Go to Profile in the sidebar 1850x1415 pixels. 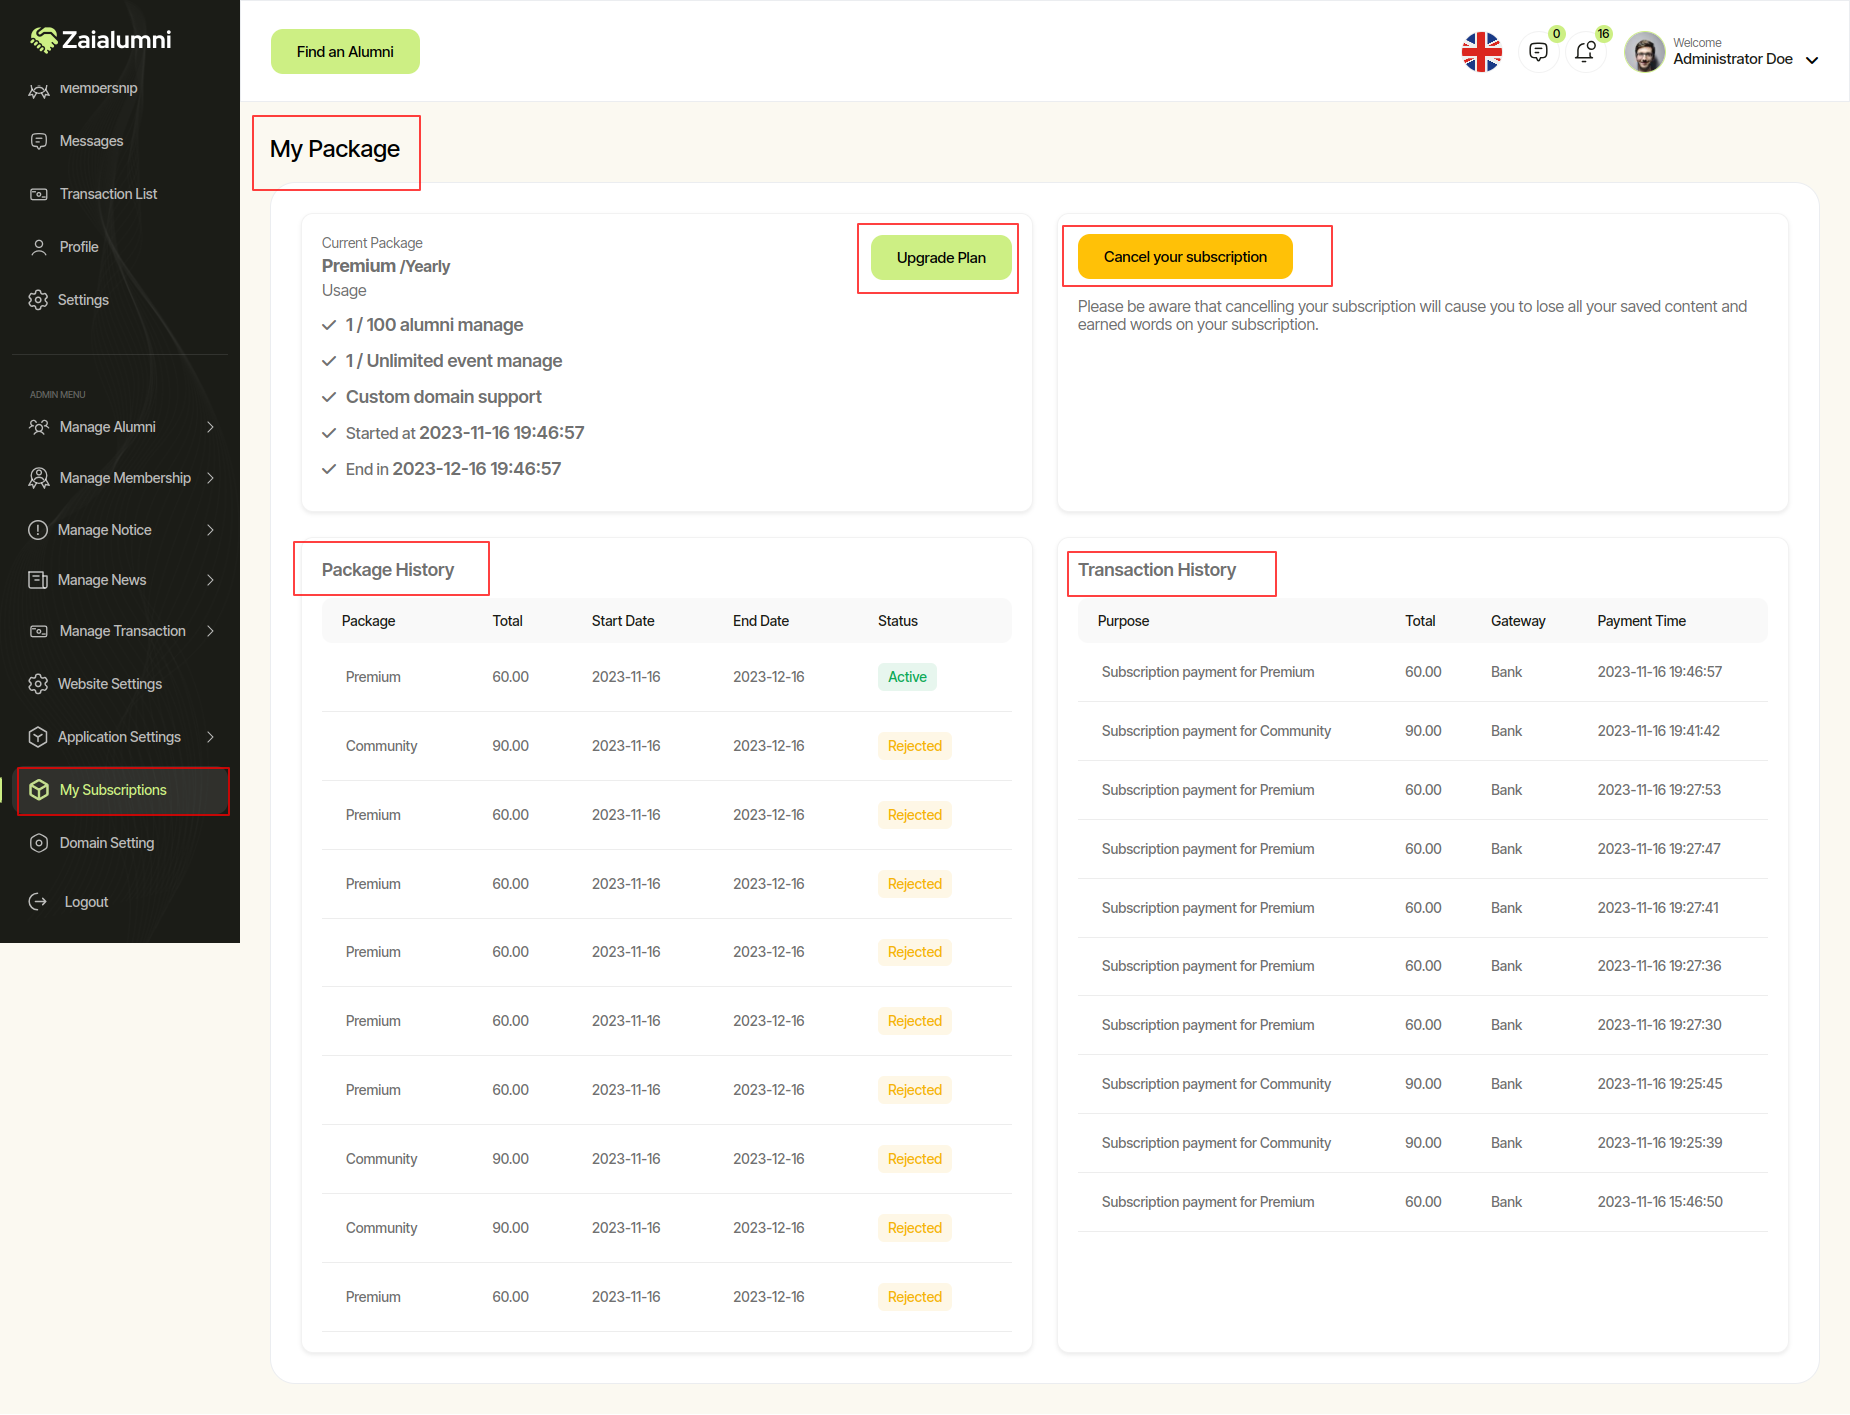pyautogui.click(x=79, y=247)
